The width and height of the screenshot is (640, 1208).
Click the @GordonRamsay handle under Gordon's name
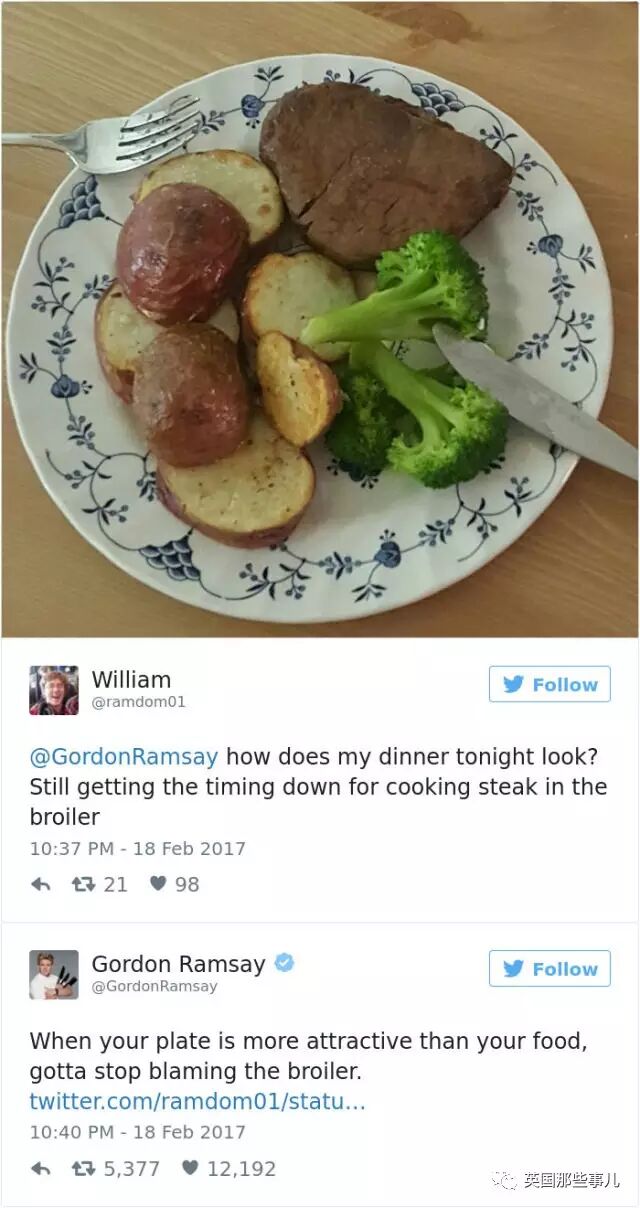[154, 986]
